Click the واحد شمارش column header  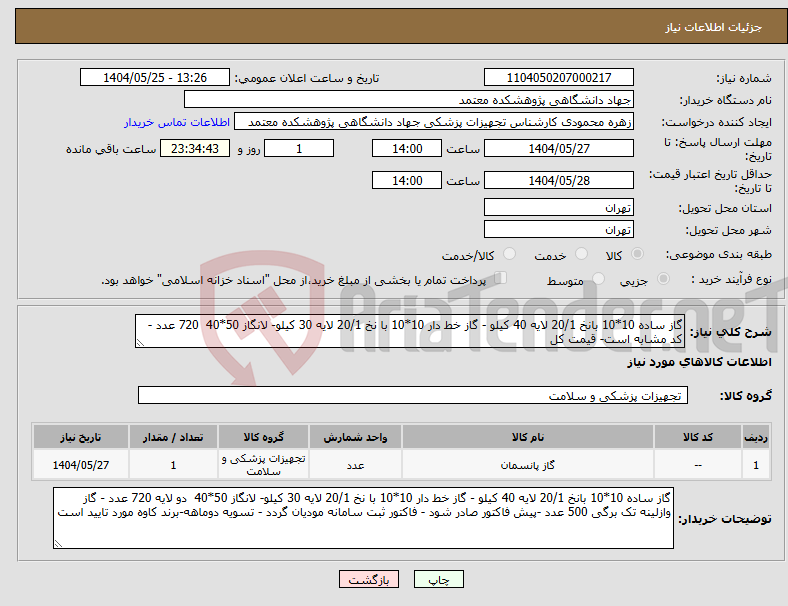[355, 437]
